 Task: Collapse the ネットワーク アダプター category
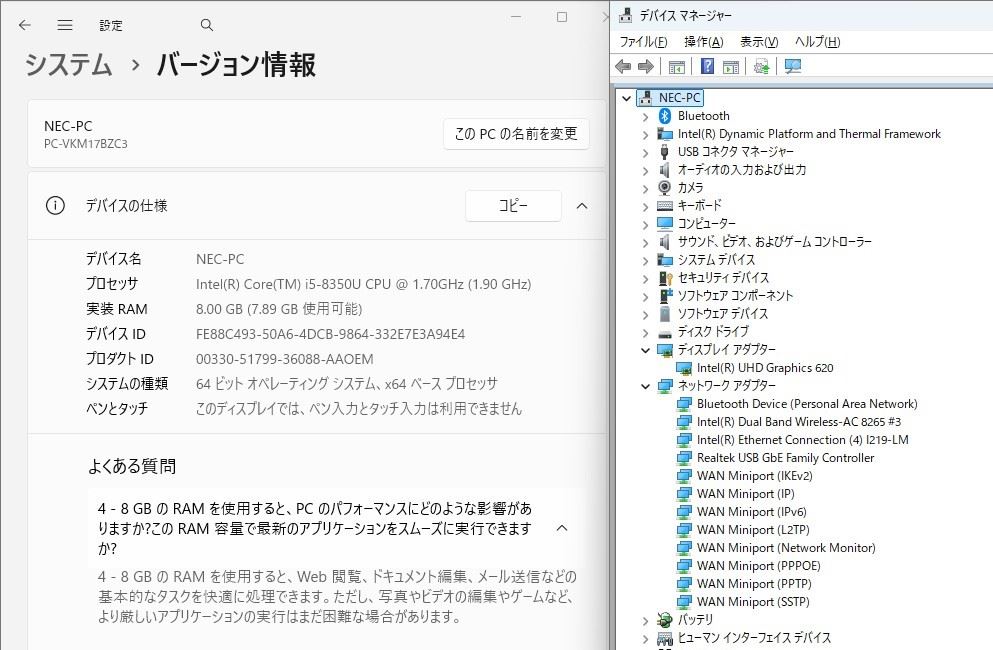[645, 386]
